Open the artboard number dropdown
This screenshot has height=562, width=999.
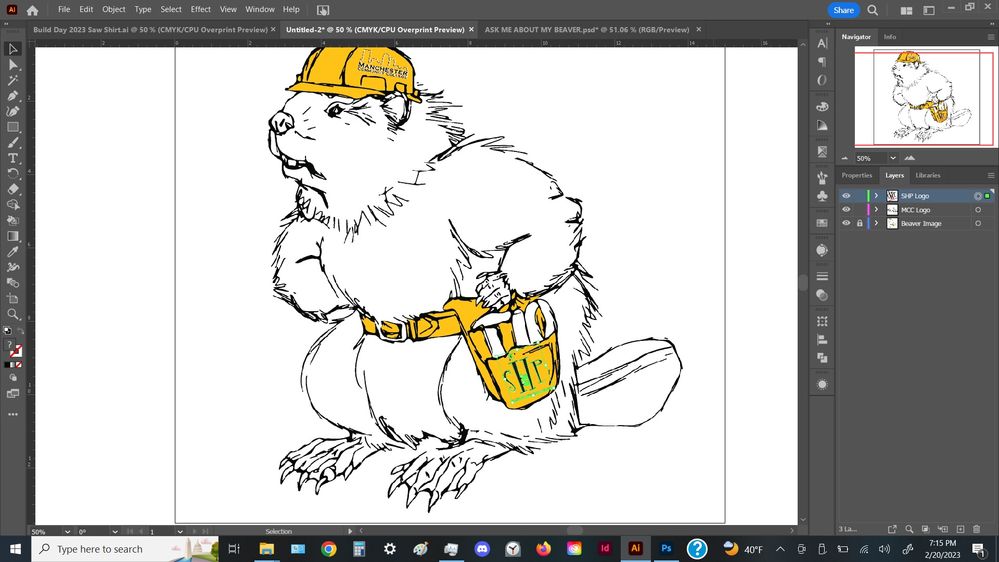[x=180, y=531]
